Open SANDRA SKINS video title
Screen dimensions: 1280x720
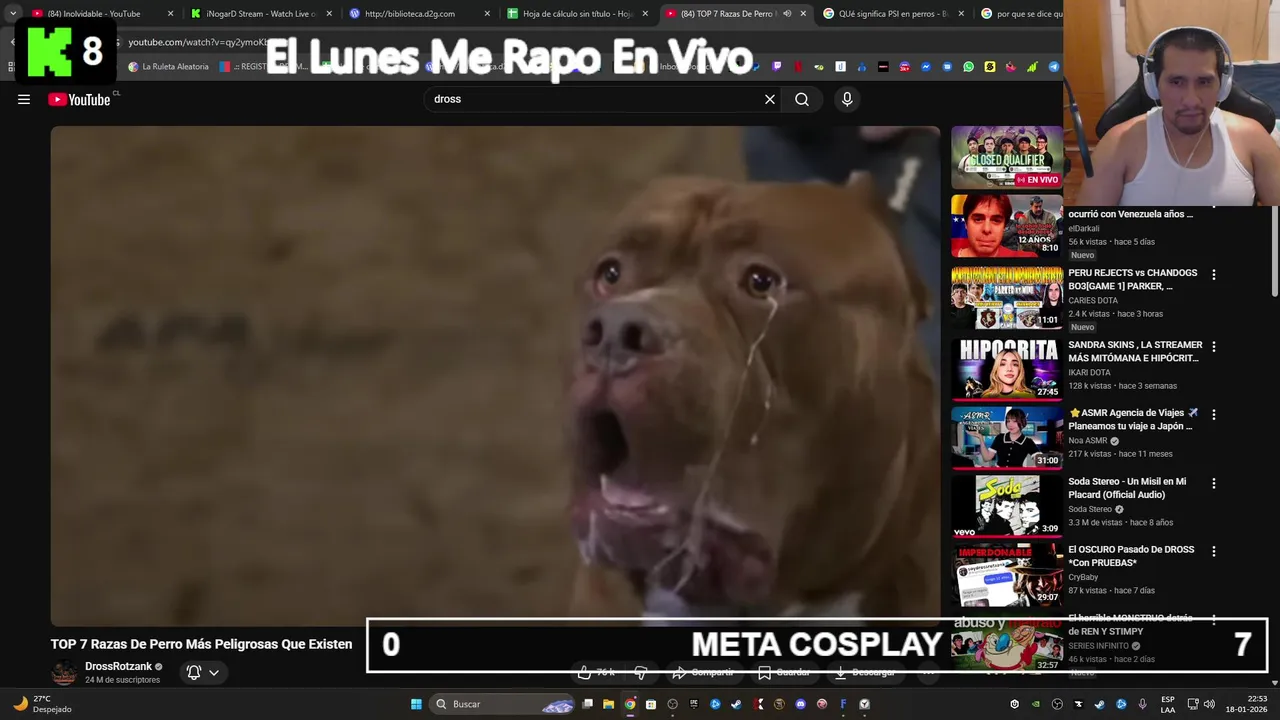[1135, 351]
